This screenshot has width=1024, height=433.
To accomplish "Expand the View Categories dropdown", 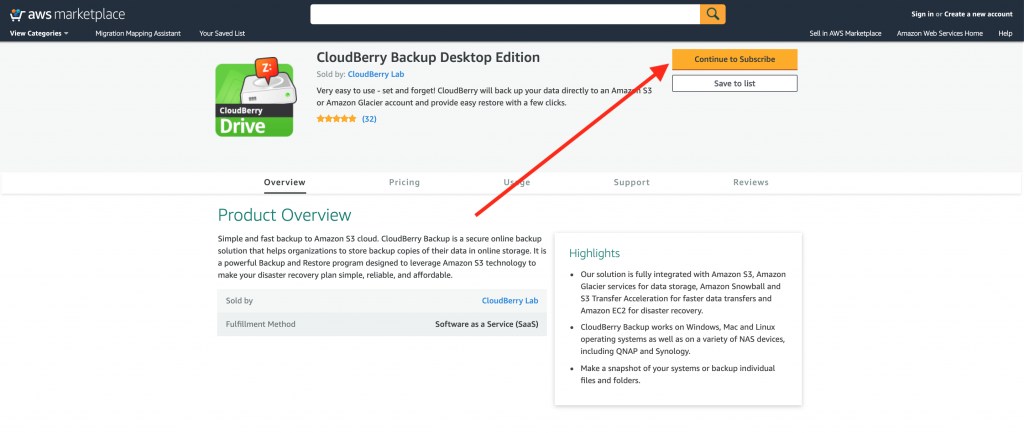I will pos(39,33).
